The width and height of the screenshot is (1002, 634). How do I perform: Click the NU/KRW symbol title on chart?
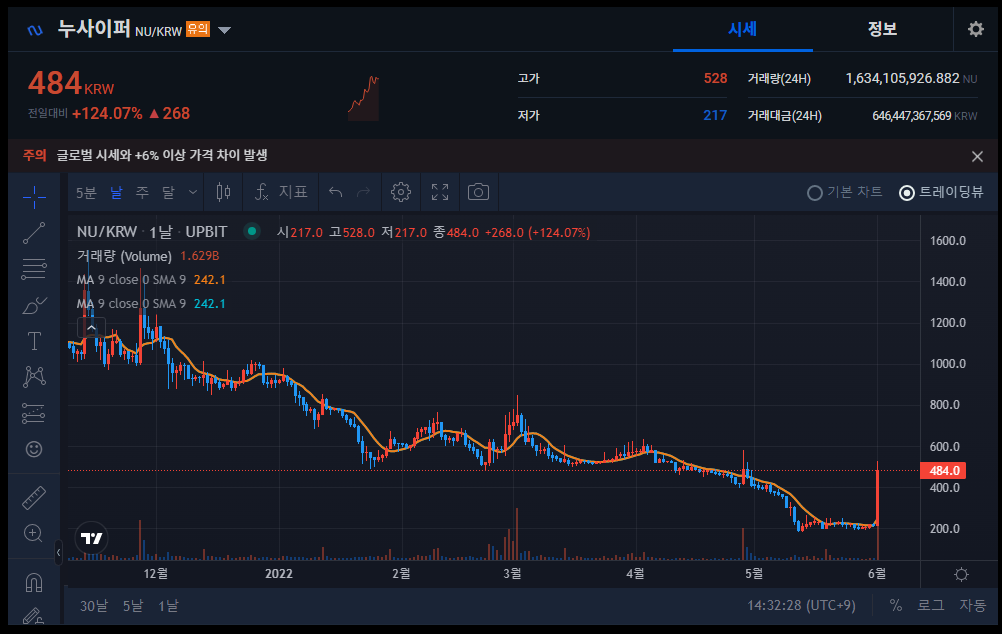tap(107, 231)
